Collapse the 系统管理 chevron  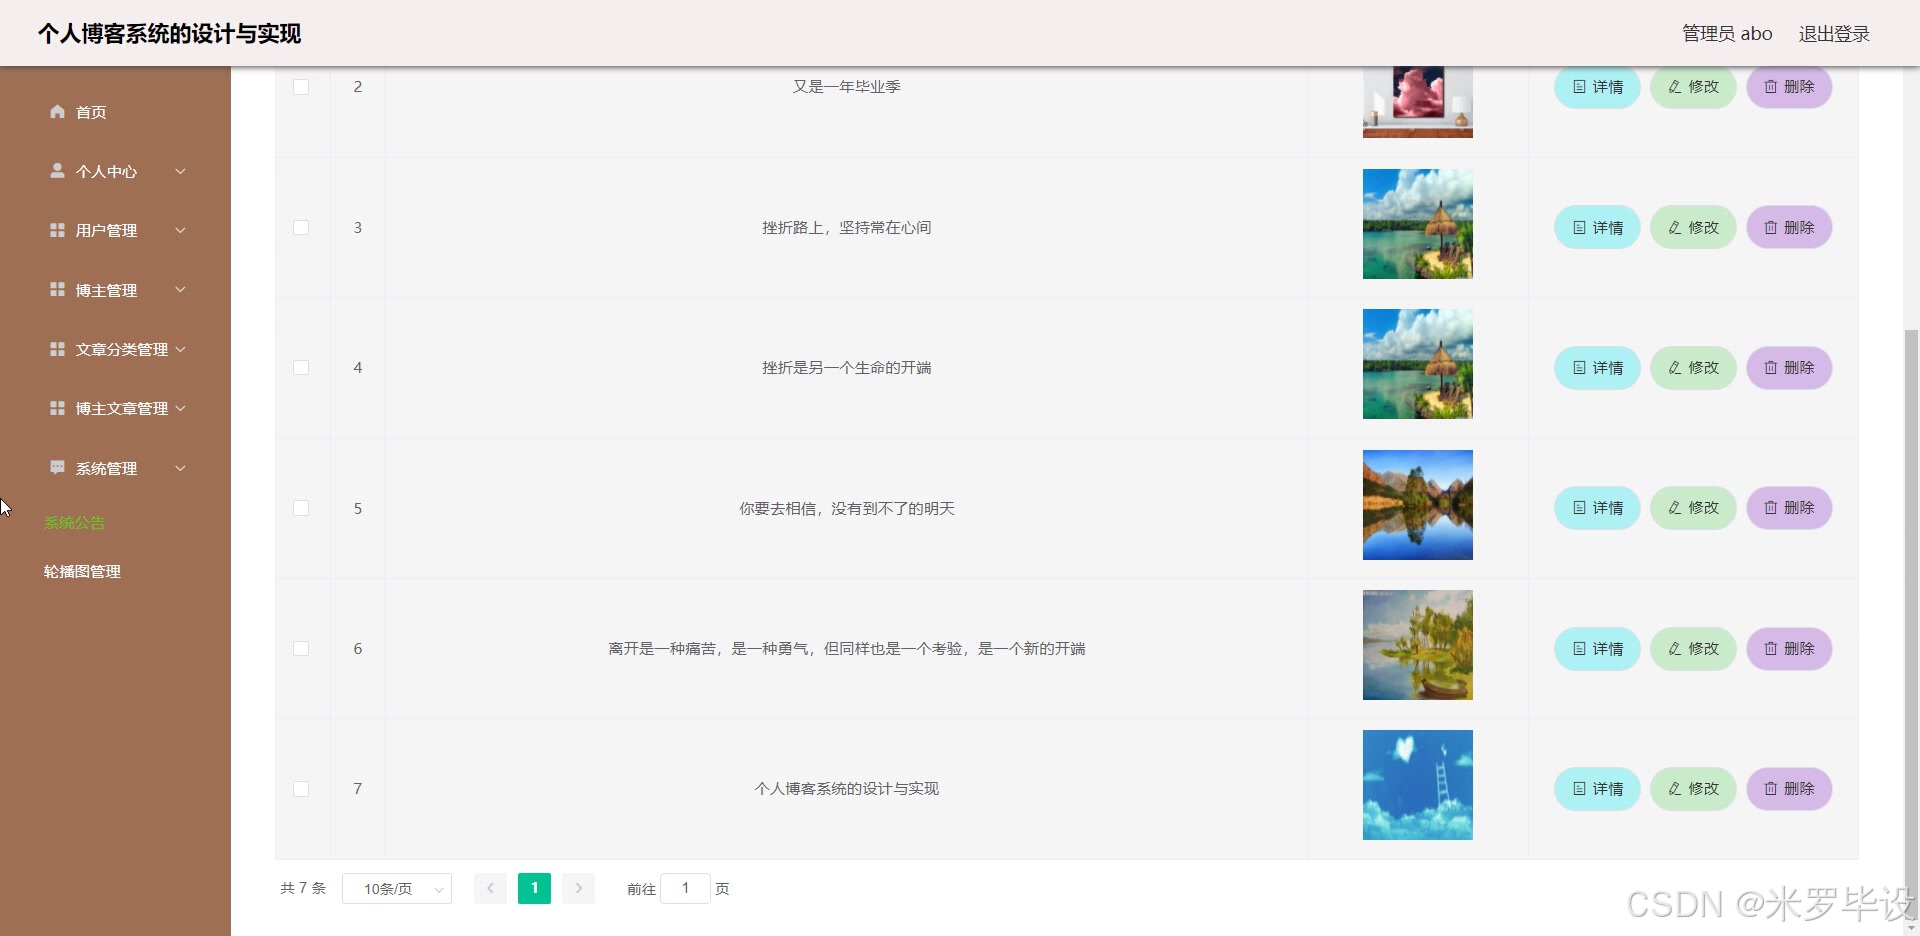tap(180, 468)
